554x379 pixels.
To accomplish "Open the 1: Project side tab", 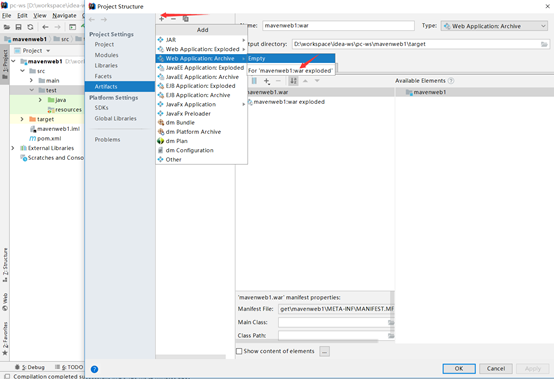I will pyautogui.click(x=5, y=64).
